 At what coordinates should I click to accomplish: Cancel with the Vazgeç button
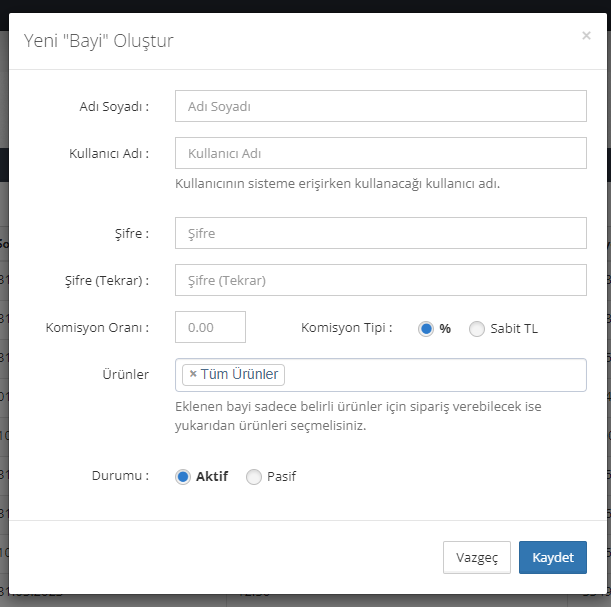pos(476,557)
